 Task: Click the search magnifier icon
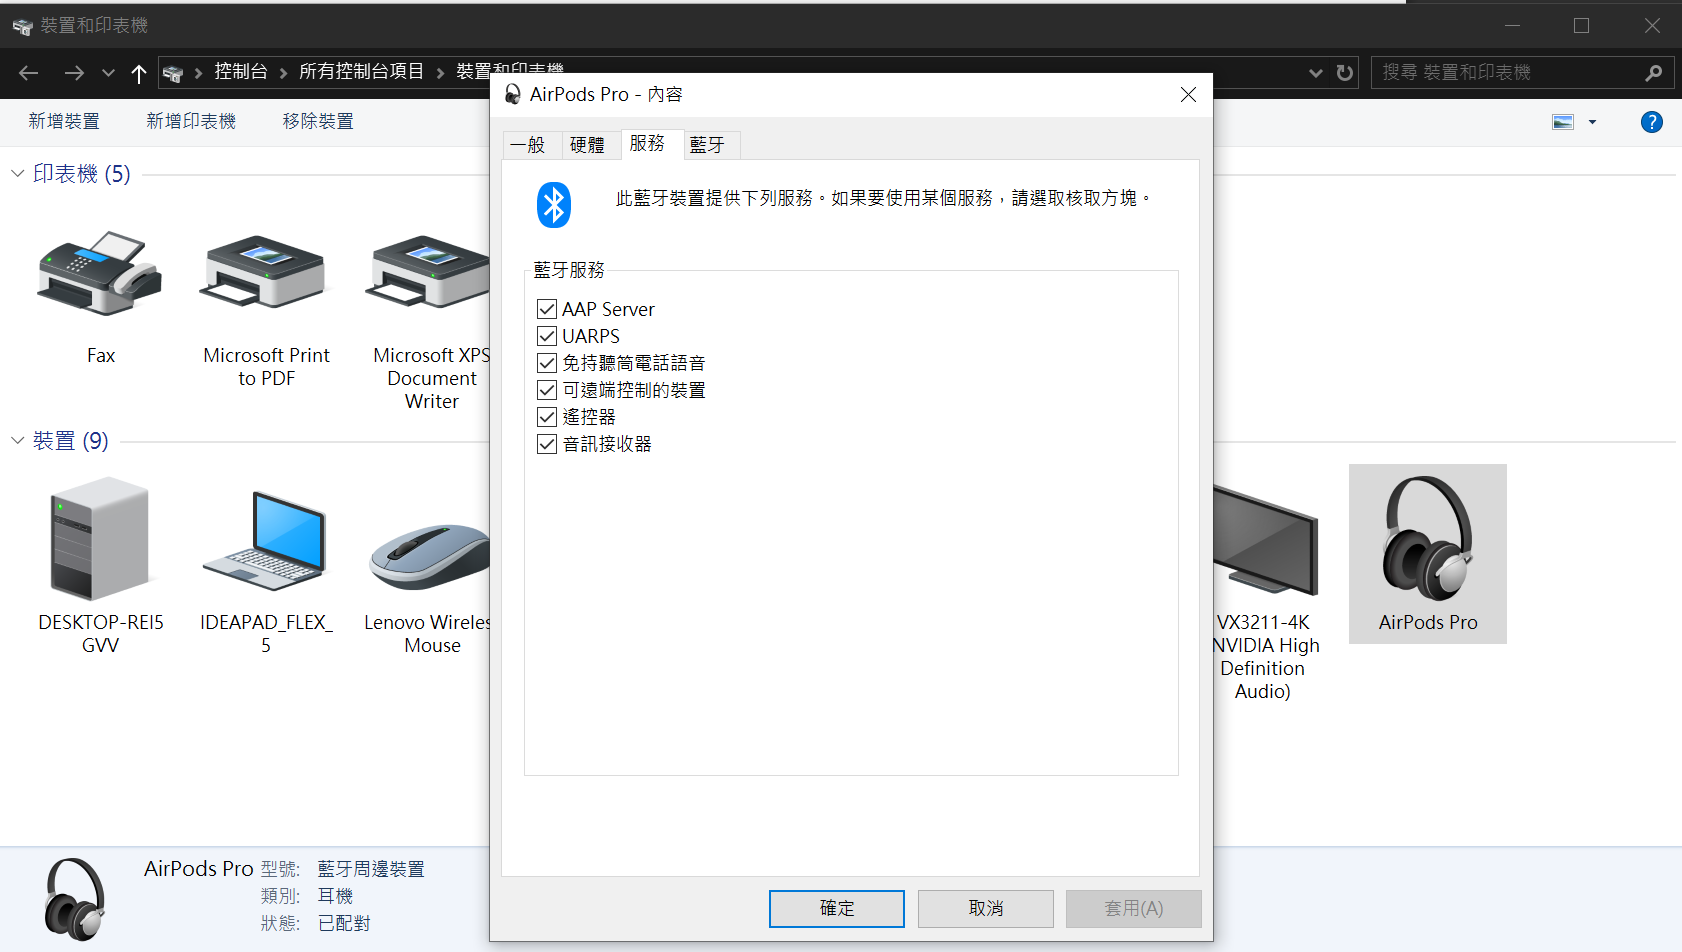coord(1653,73)
